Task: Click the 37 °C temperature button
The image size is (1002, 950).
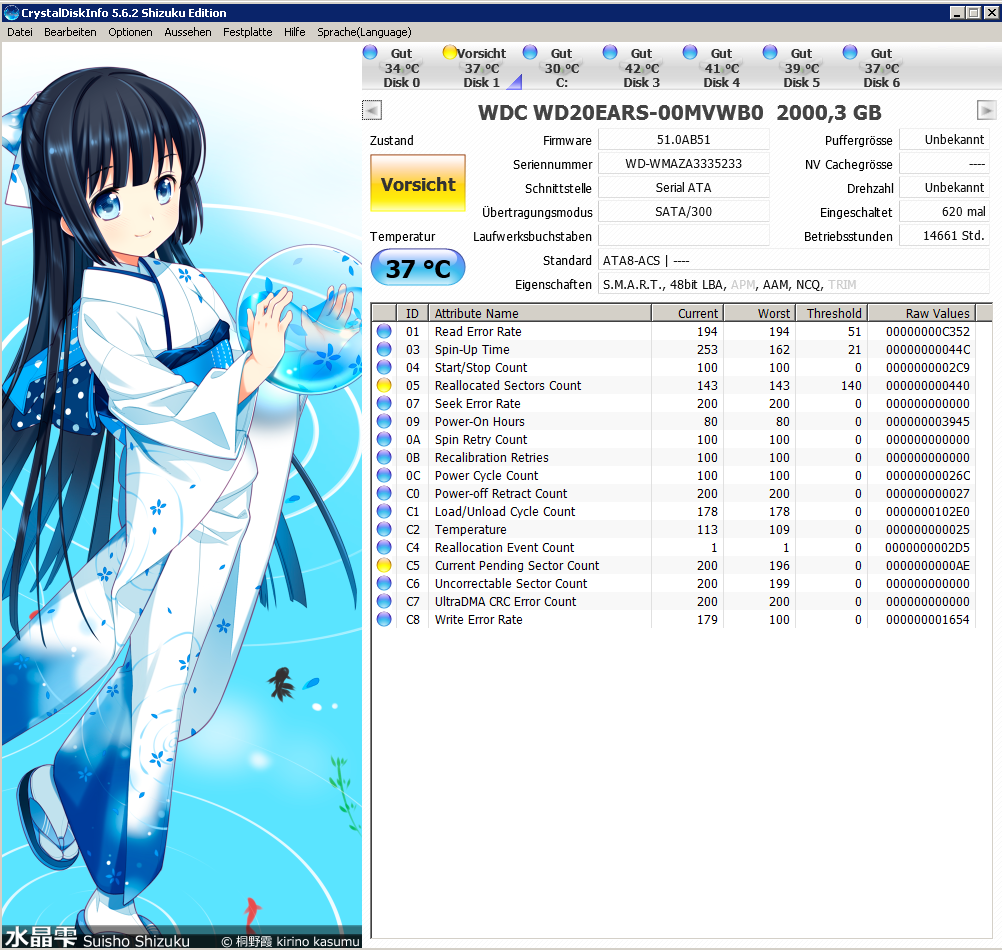Action: pos(418,268)
